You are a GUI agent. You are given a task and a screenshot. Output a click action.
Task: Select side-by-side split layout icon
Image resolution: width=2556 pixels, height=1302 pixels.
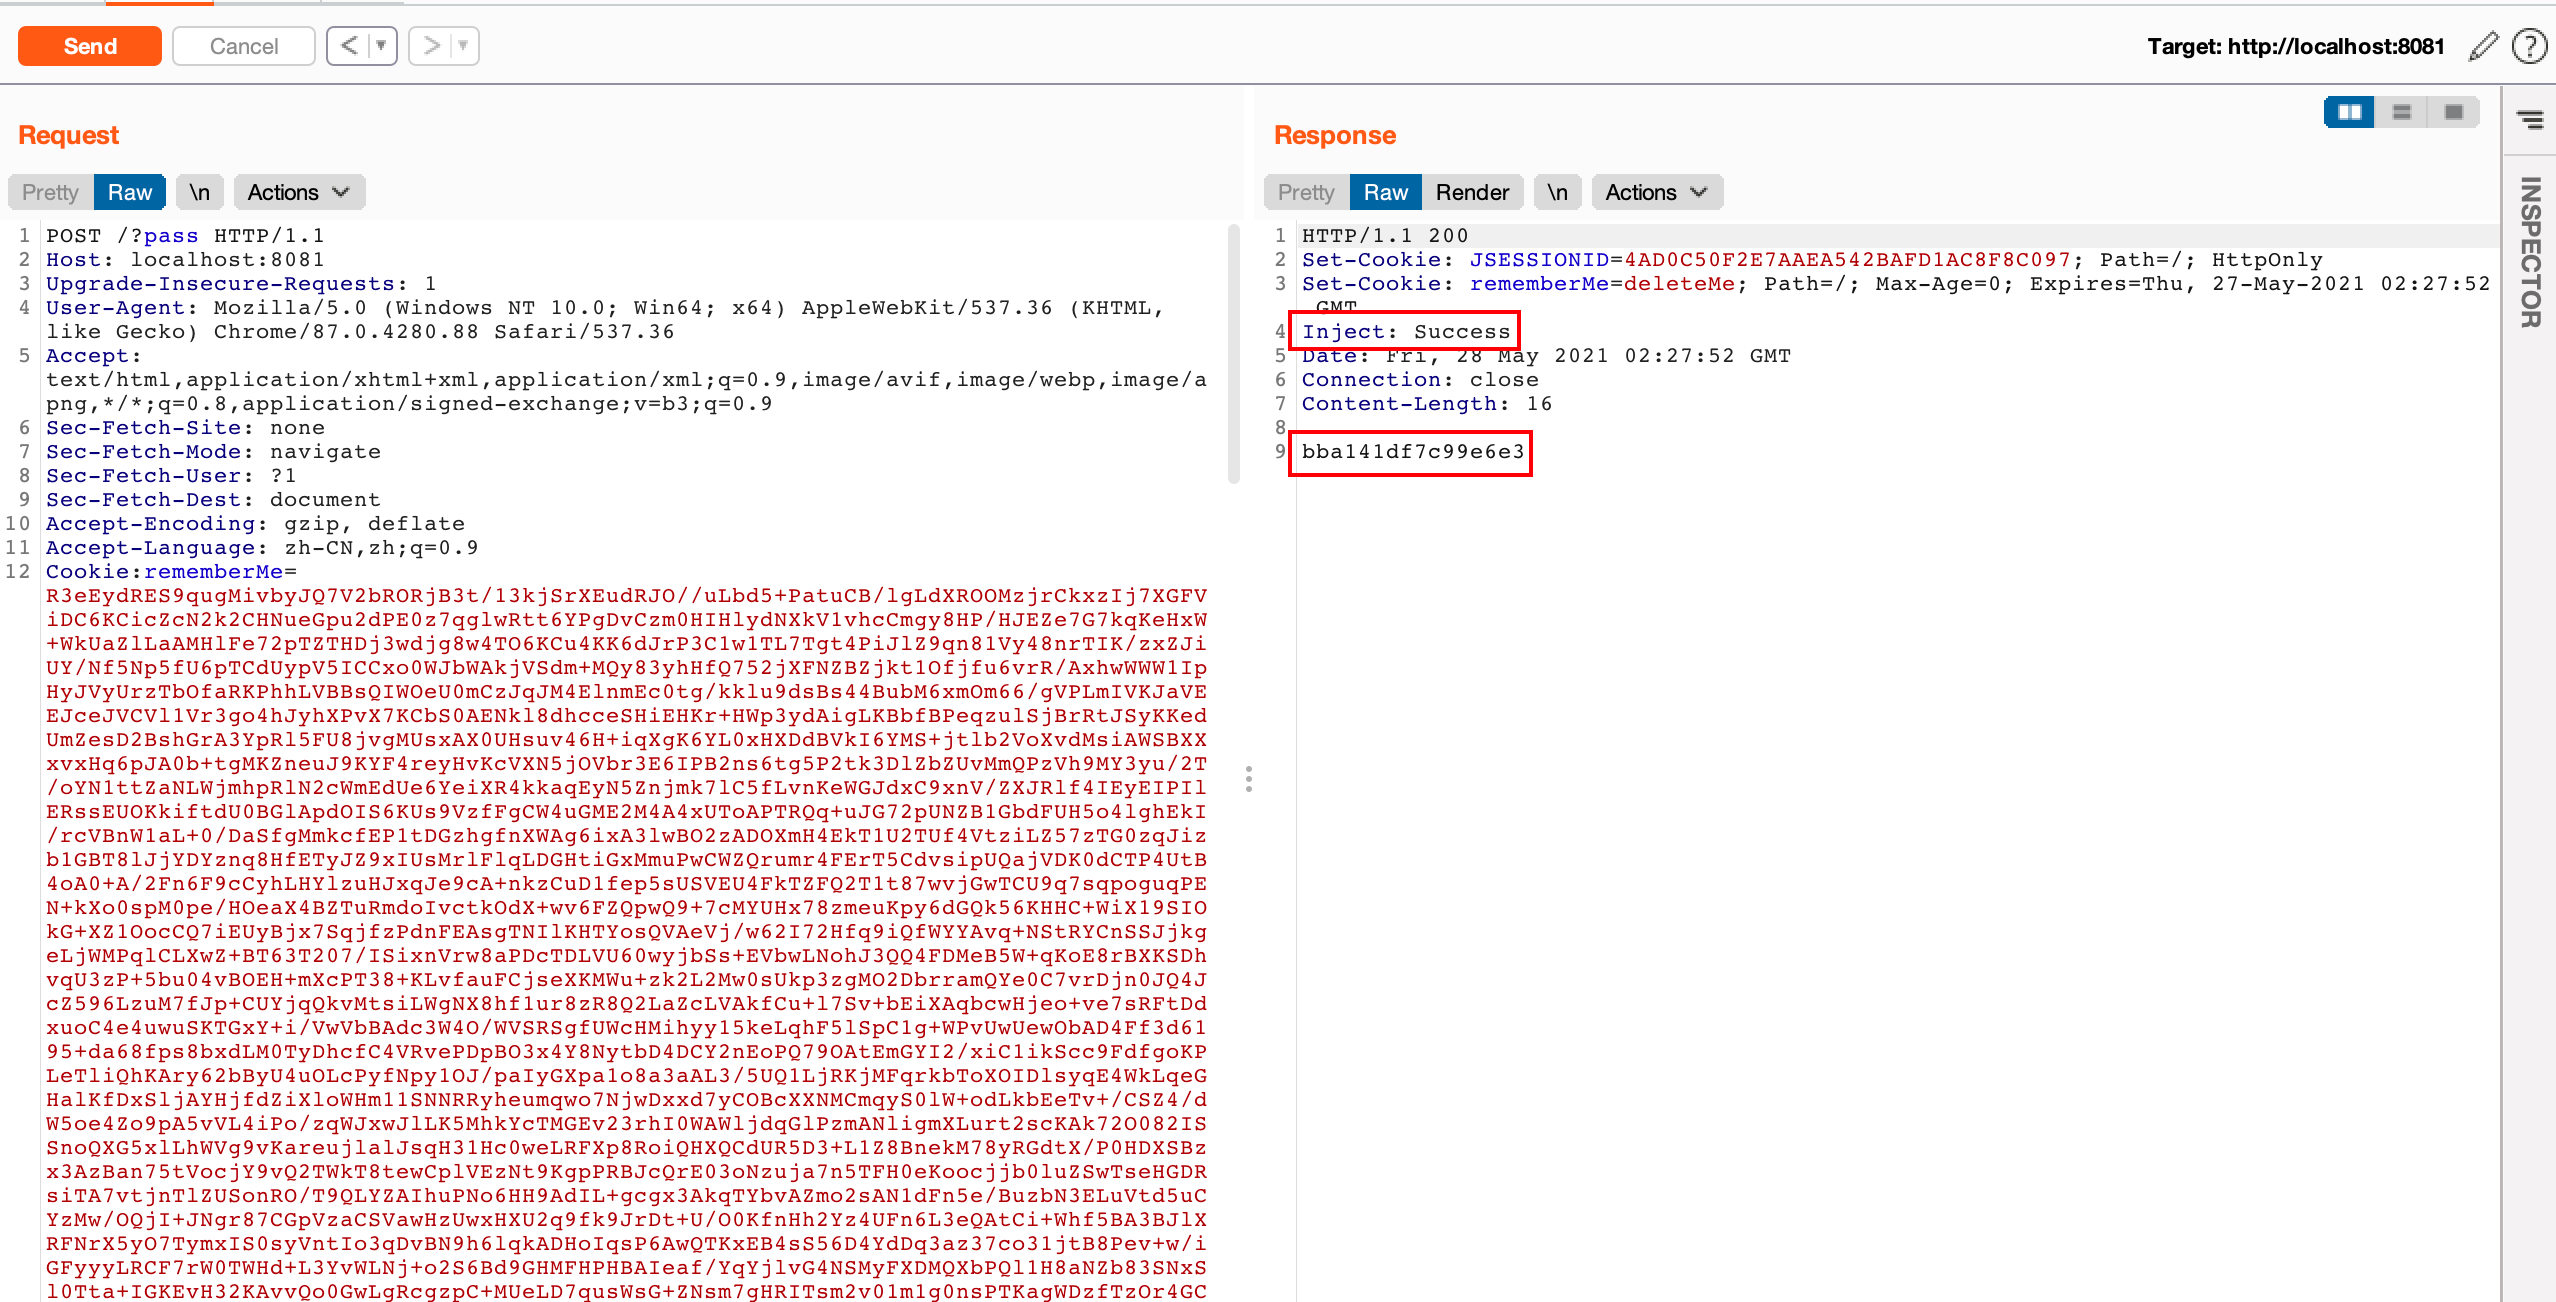point(2349,112)
